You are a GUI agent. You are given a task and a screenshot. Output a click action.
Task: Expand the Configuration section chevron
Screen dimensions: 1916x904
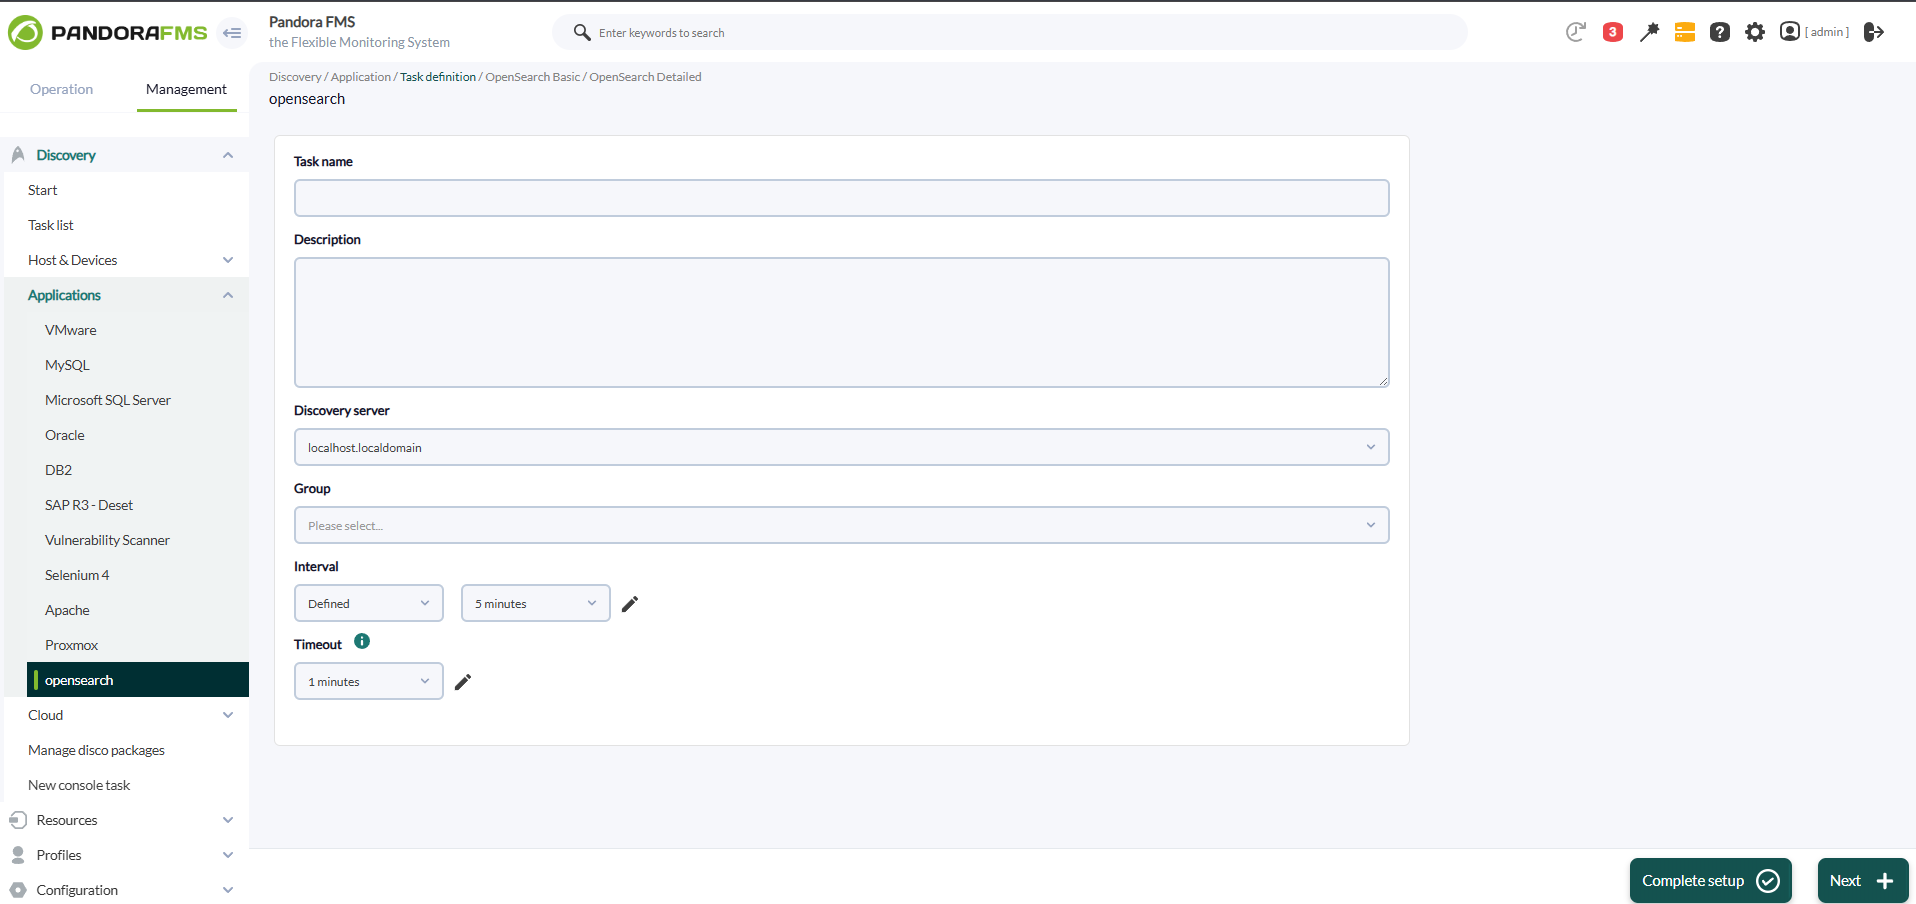click(228, 890)
